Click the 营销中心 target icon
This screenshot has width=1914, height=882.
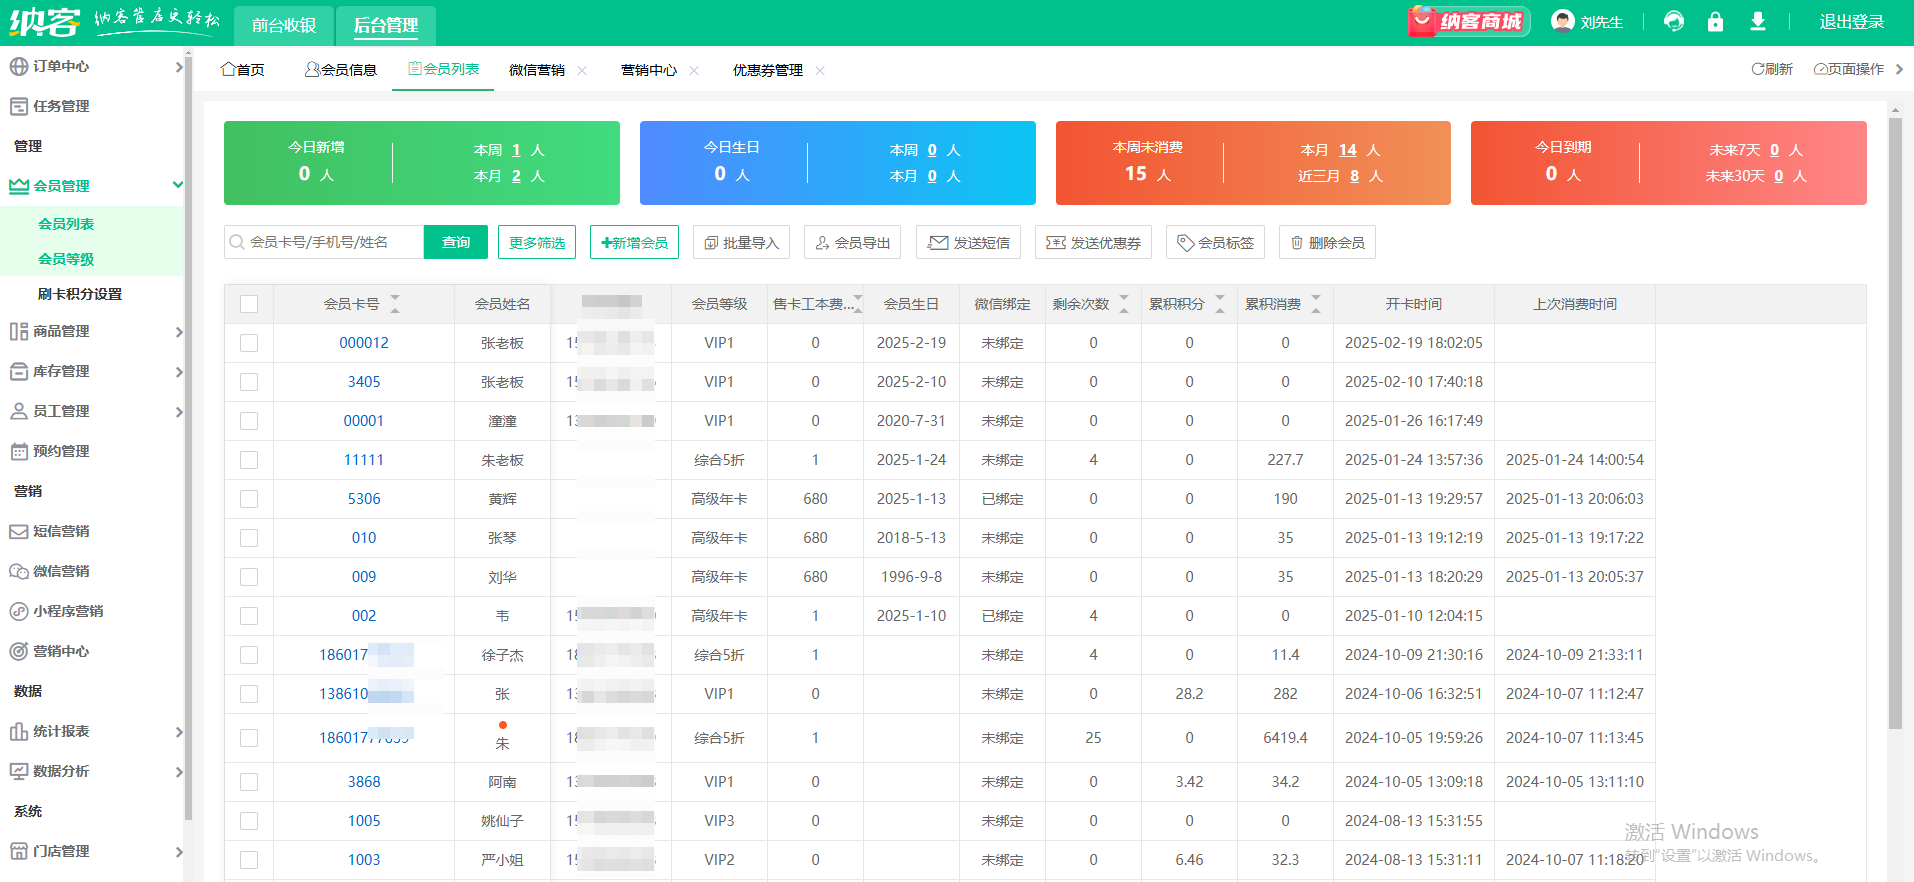point(18,651)
